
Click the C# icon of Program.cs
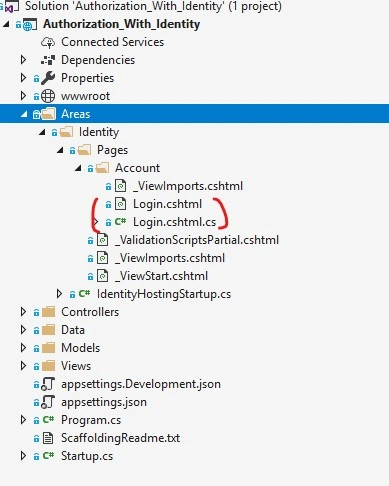(x=48, y=420)
